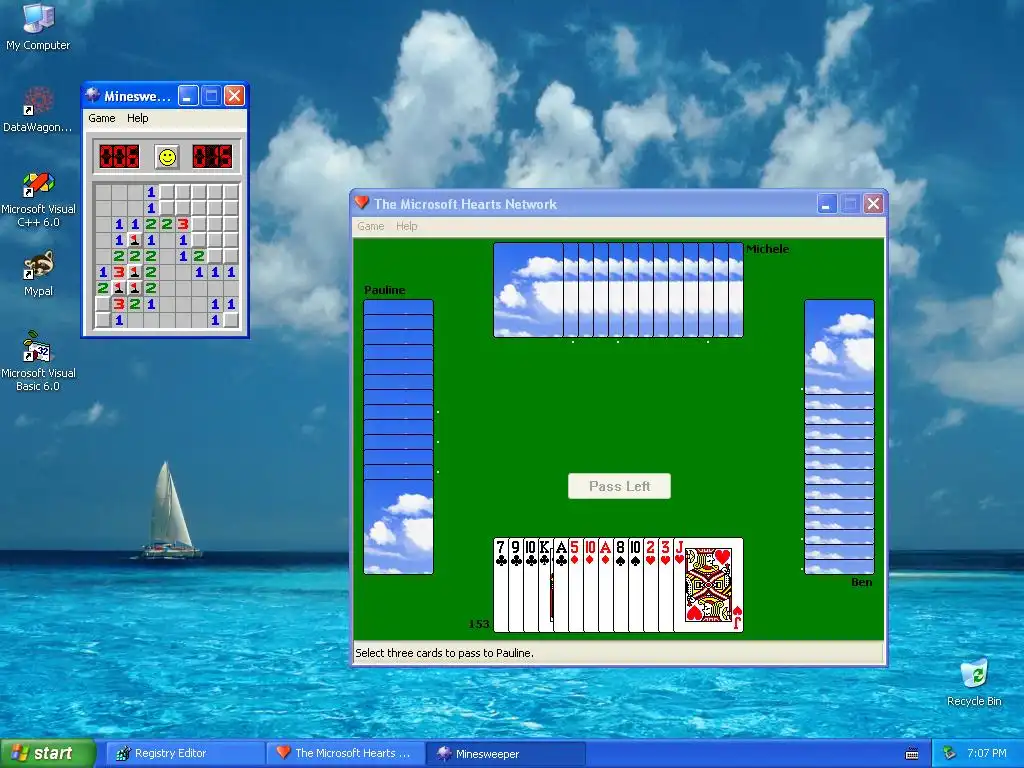The image size is (1024, 768).
Task: Select the Jack of hearts card
Action: click(x=709, y=584)
